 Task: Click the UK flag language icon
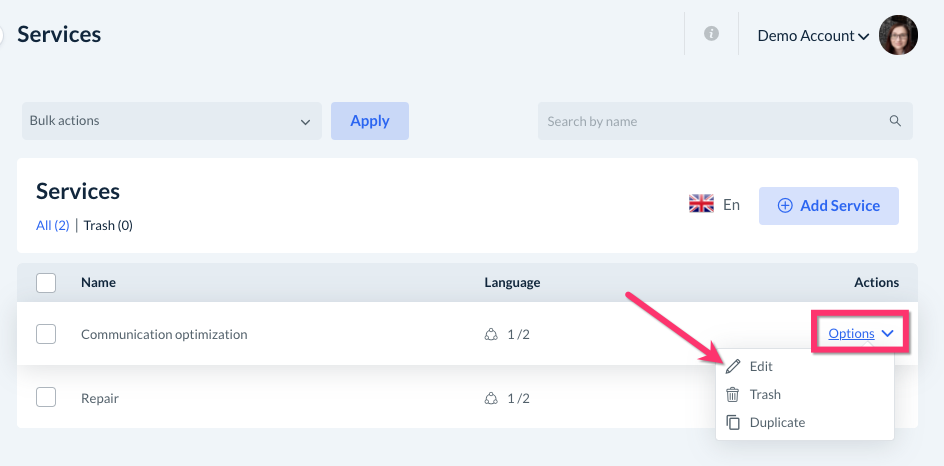pos(701,205)
